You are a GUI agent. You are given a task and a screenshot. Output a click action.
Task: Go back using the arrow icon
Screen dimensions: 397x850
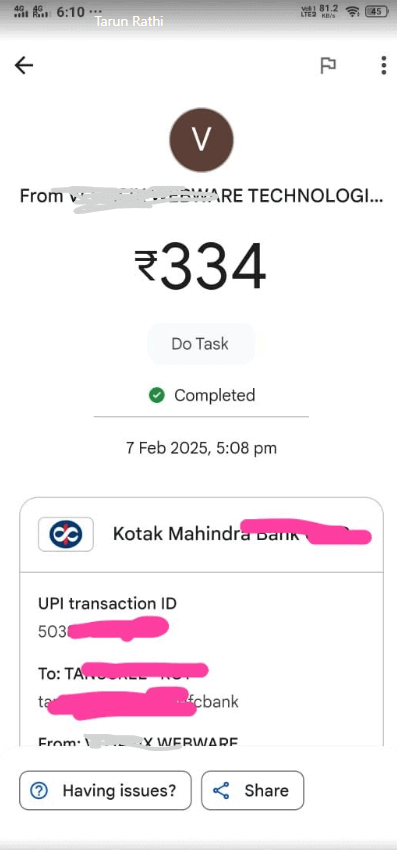[x=23, y=66]
